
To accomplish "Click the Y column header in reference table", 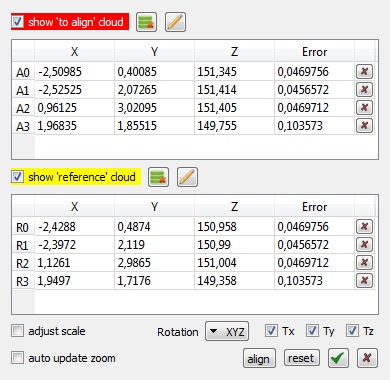I will pyautogui.click(x=154, y=207).
